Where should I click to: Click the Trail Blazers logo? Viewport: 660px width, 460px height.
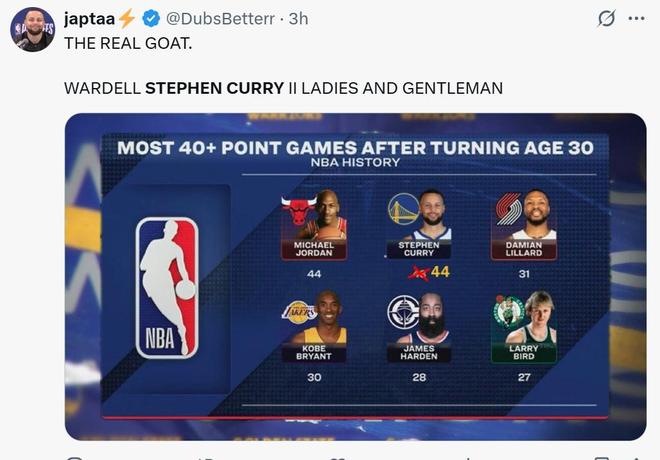(510, 210)
